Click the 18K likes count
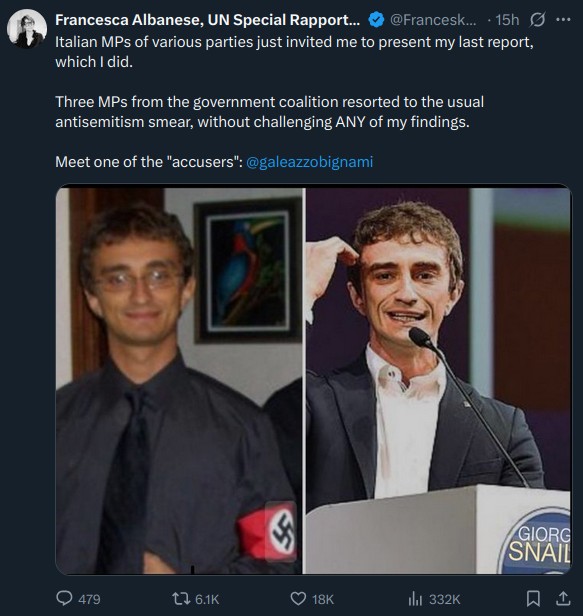The image size is (583, 616). (x=323, y=600)
